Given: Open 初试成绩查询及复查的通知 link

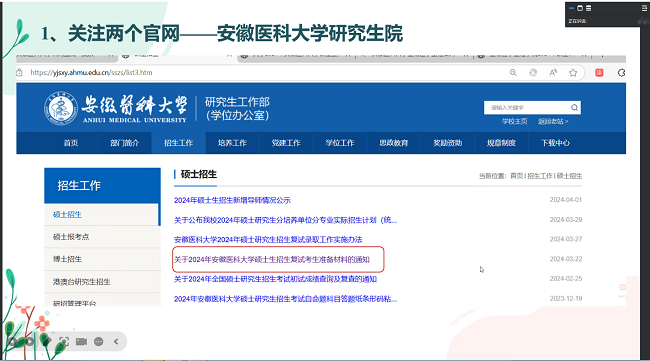Looking at the screenshot, I should click(x=275, y=279).
